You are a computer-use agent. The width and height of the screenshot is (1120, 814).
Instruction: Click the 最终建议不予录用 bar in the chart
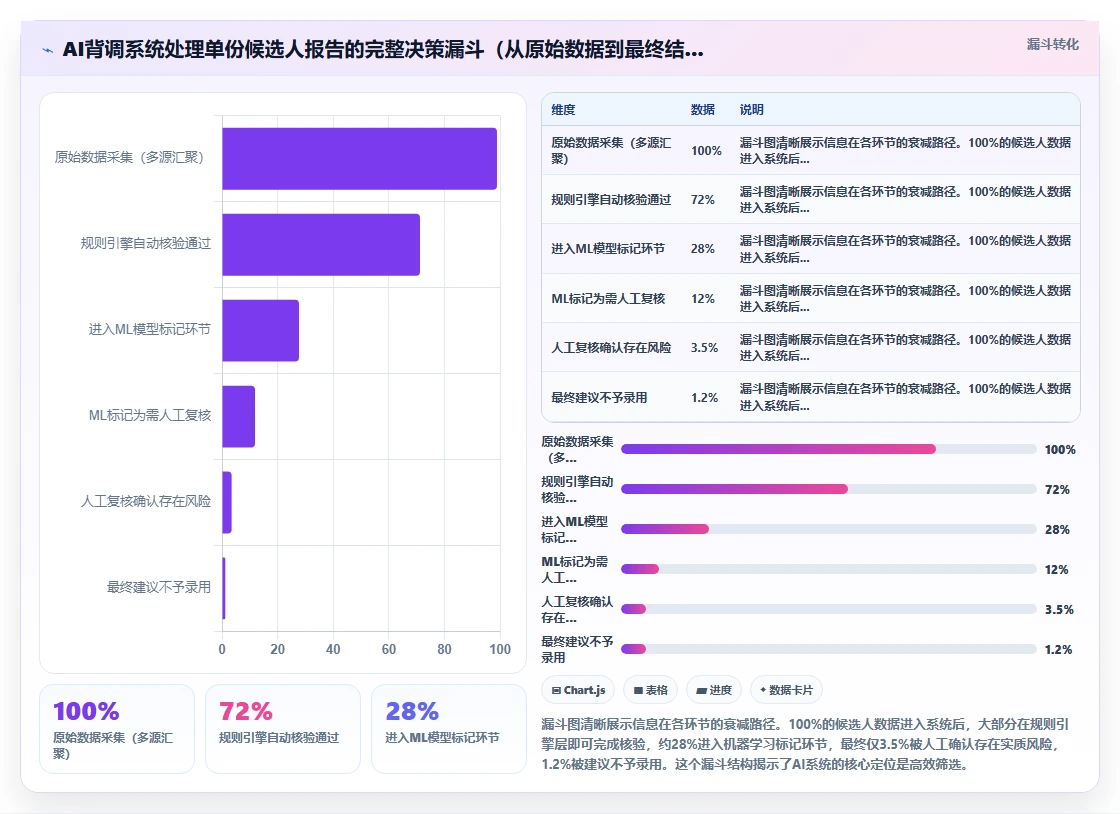[x=224, y=588]
